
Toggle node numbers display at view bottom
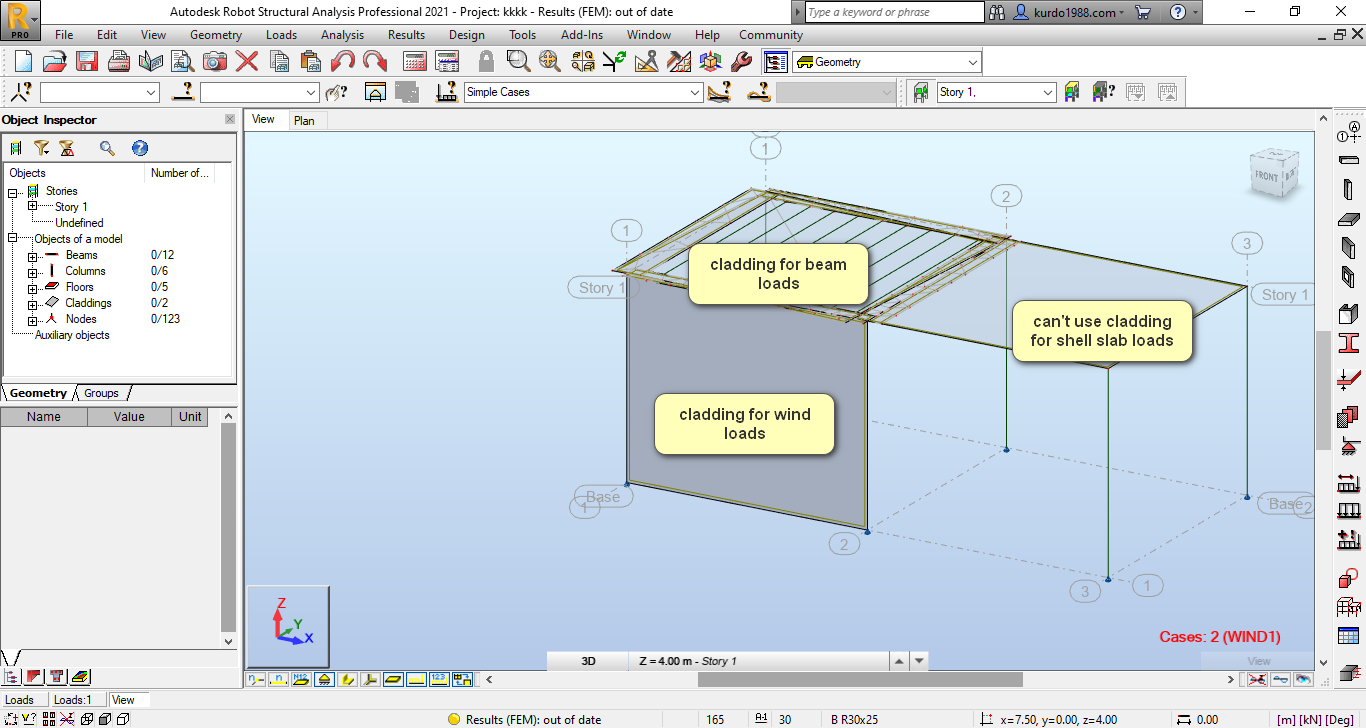(255, 680)
